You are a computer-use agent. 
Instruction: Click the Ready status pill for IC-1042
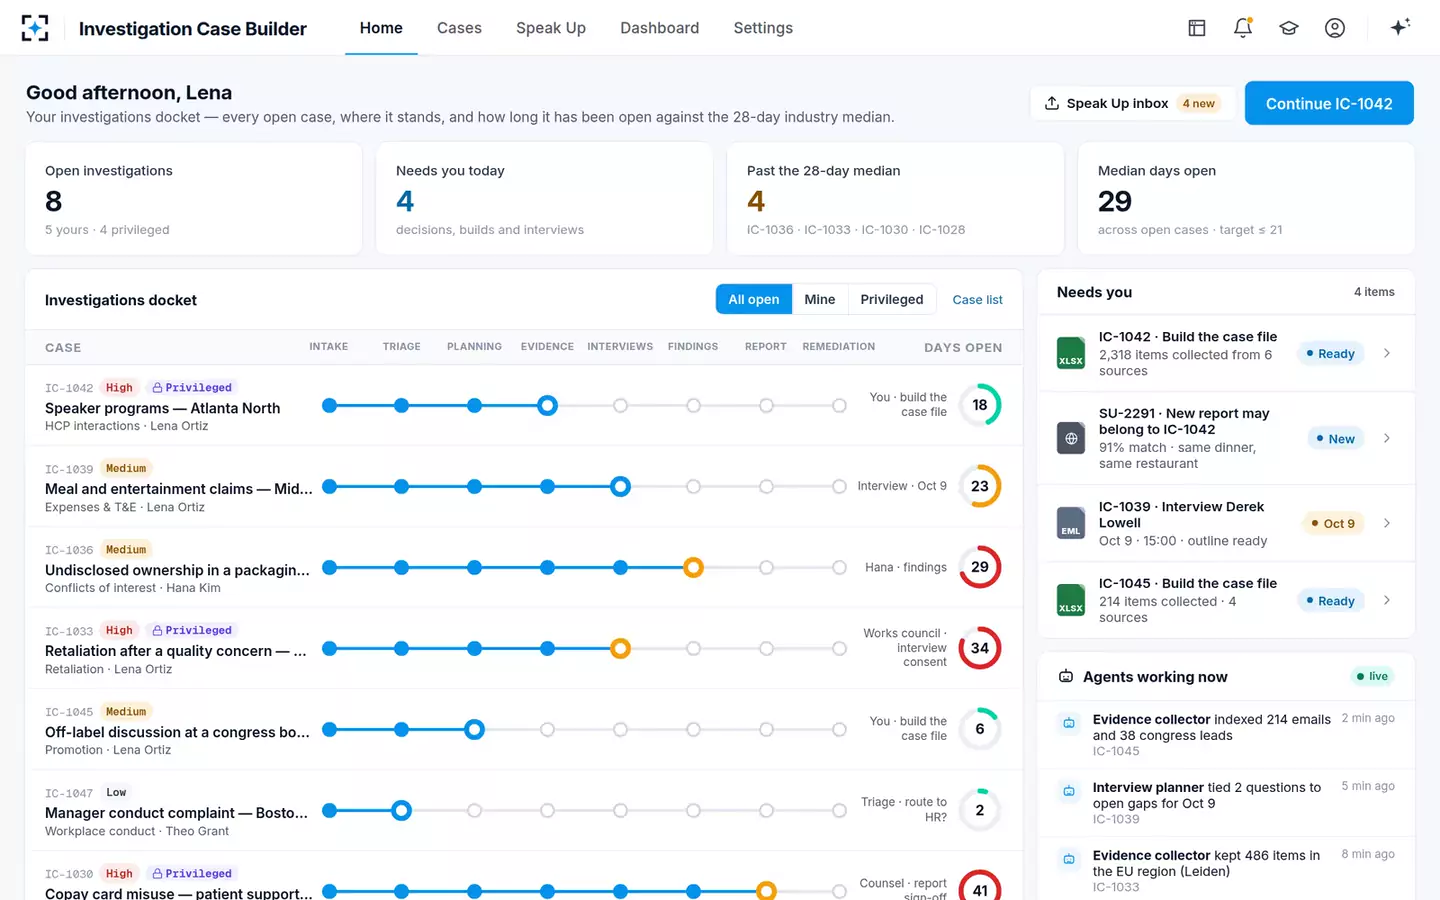pyautogui.click(x=1330, y=353)
